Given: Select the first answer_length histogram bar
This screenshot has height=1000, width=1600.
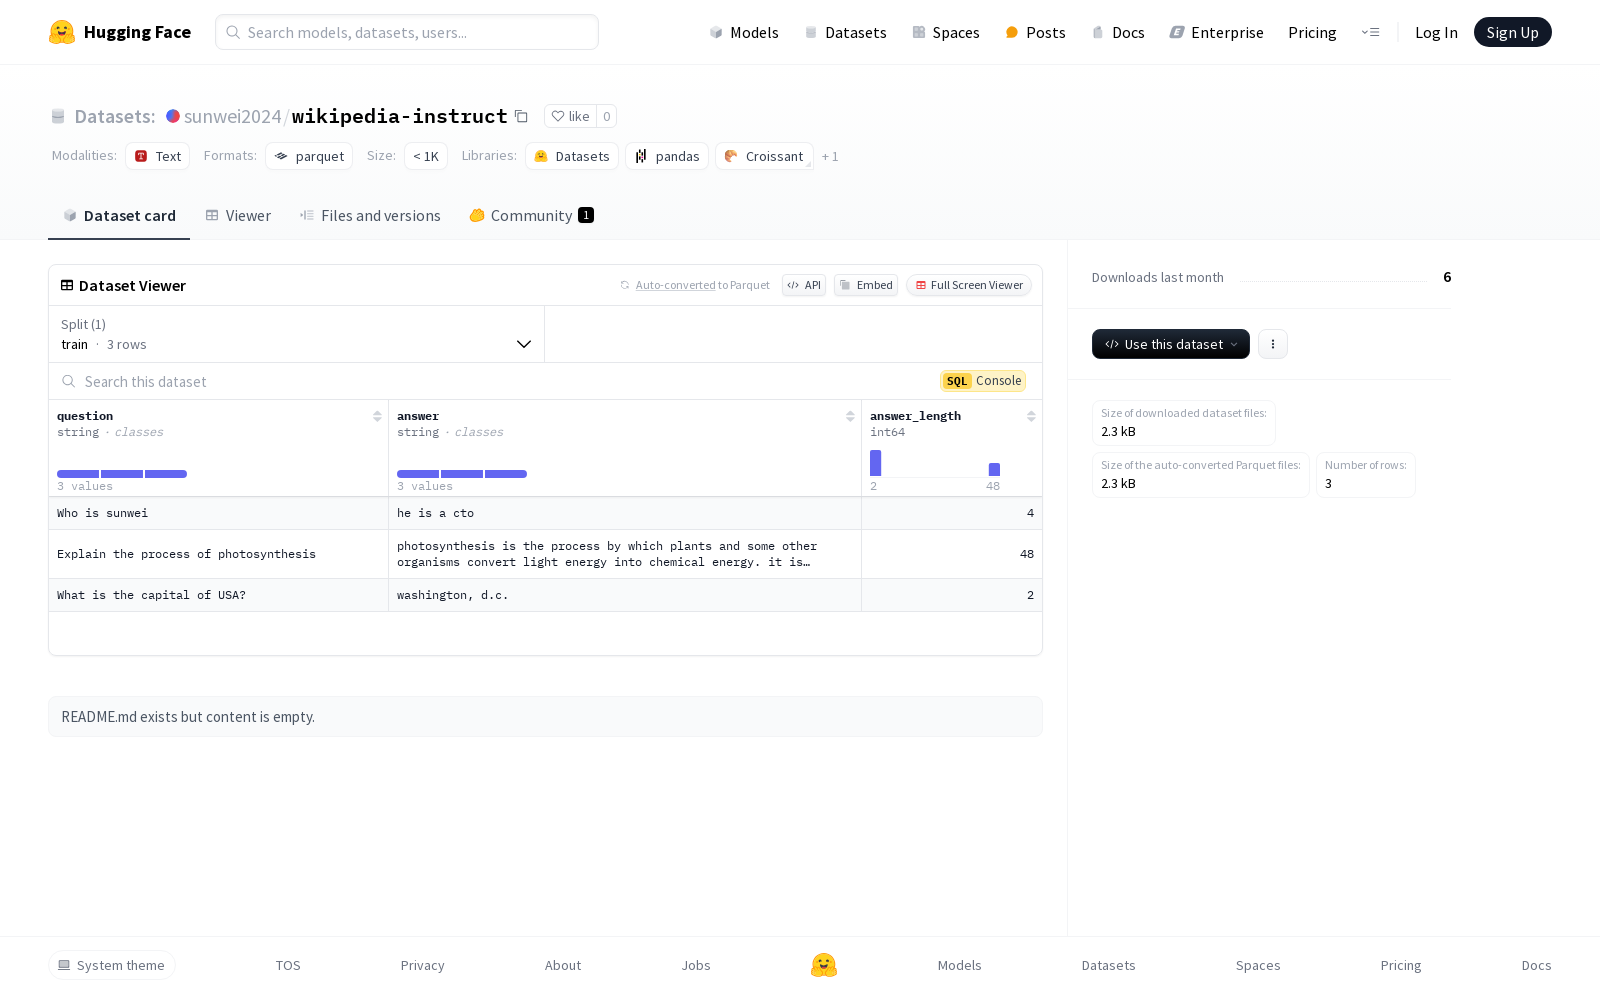Looking at the screenshot, I should click(875, 463).
